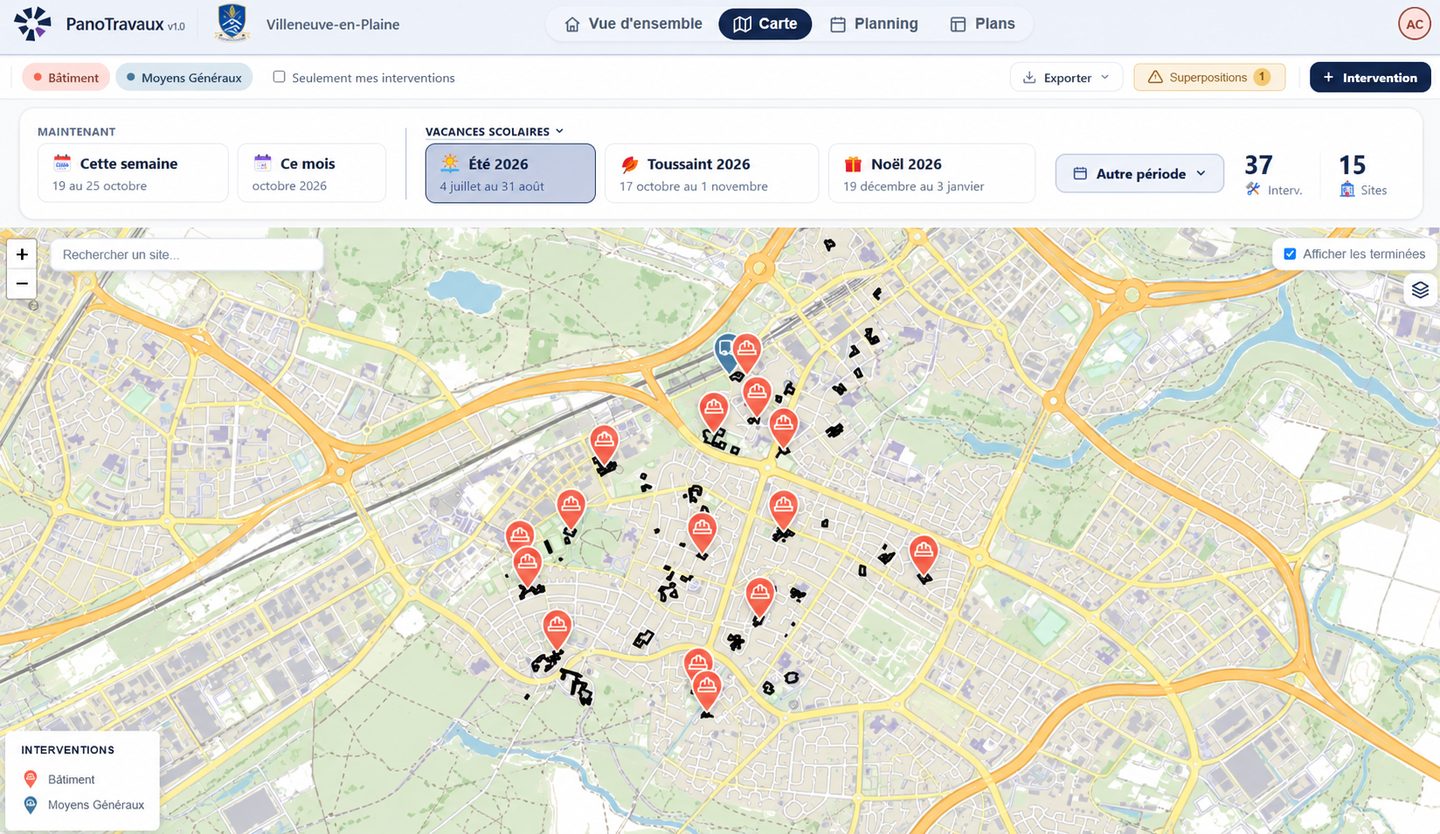
Task: Select the Cette semaine period
Action: pyautogui.click(x=133, y=173)
